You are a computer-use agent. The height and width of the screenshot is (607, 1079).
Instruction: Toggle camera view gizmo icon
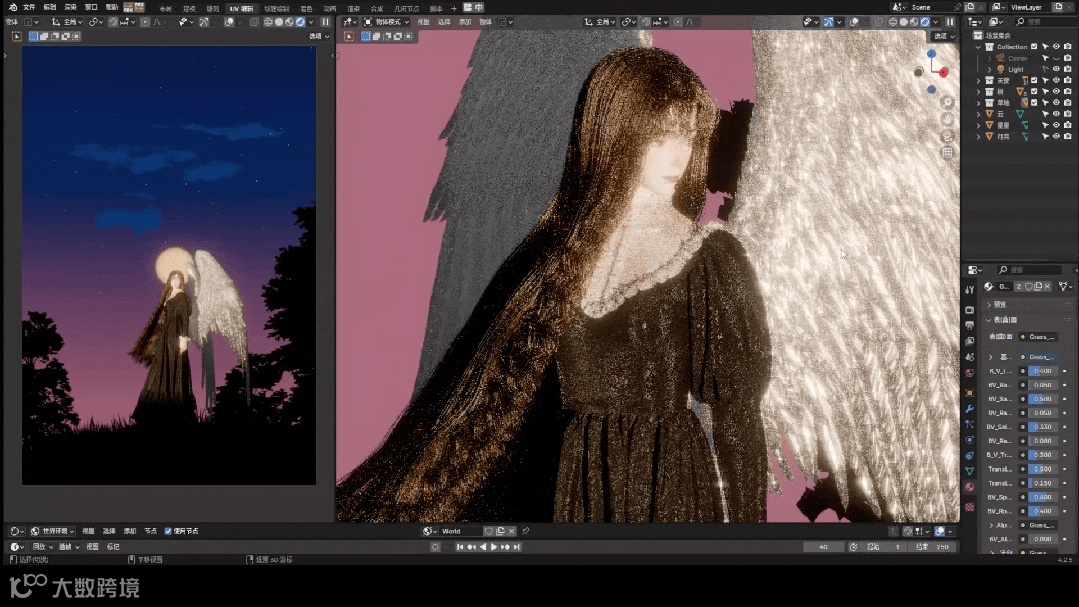(948, 136)
